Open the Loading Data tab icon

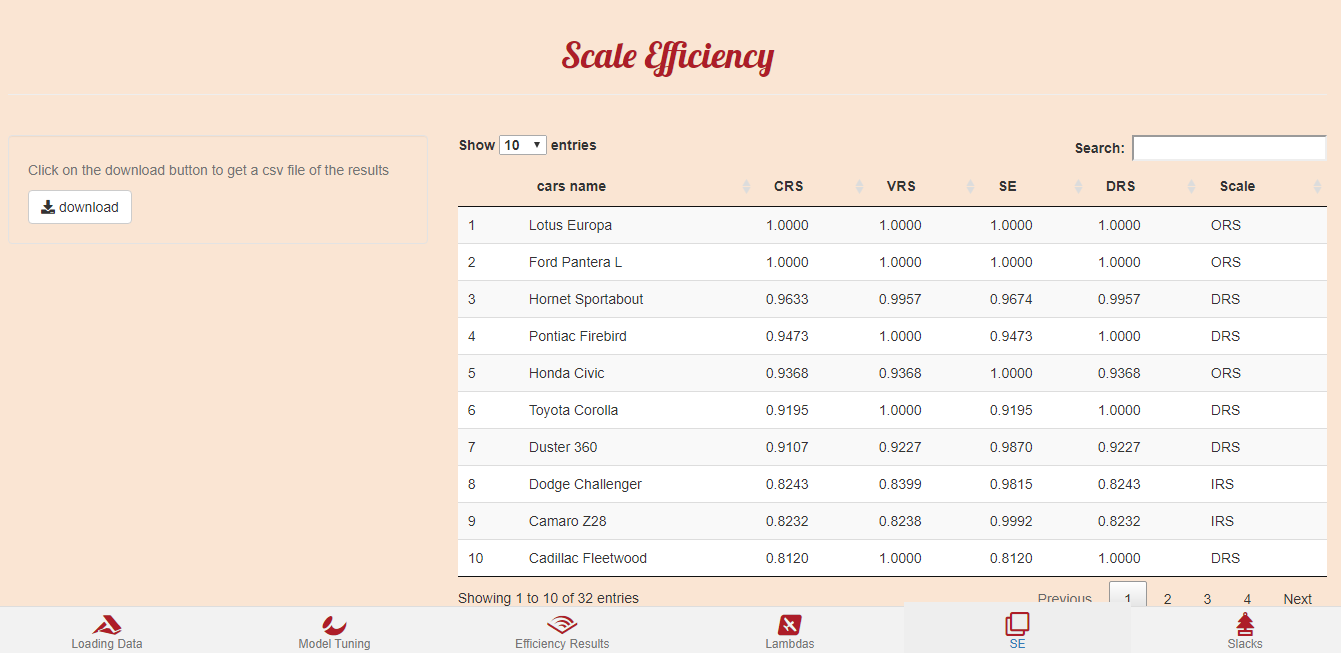coord(107,625)
